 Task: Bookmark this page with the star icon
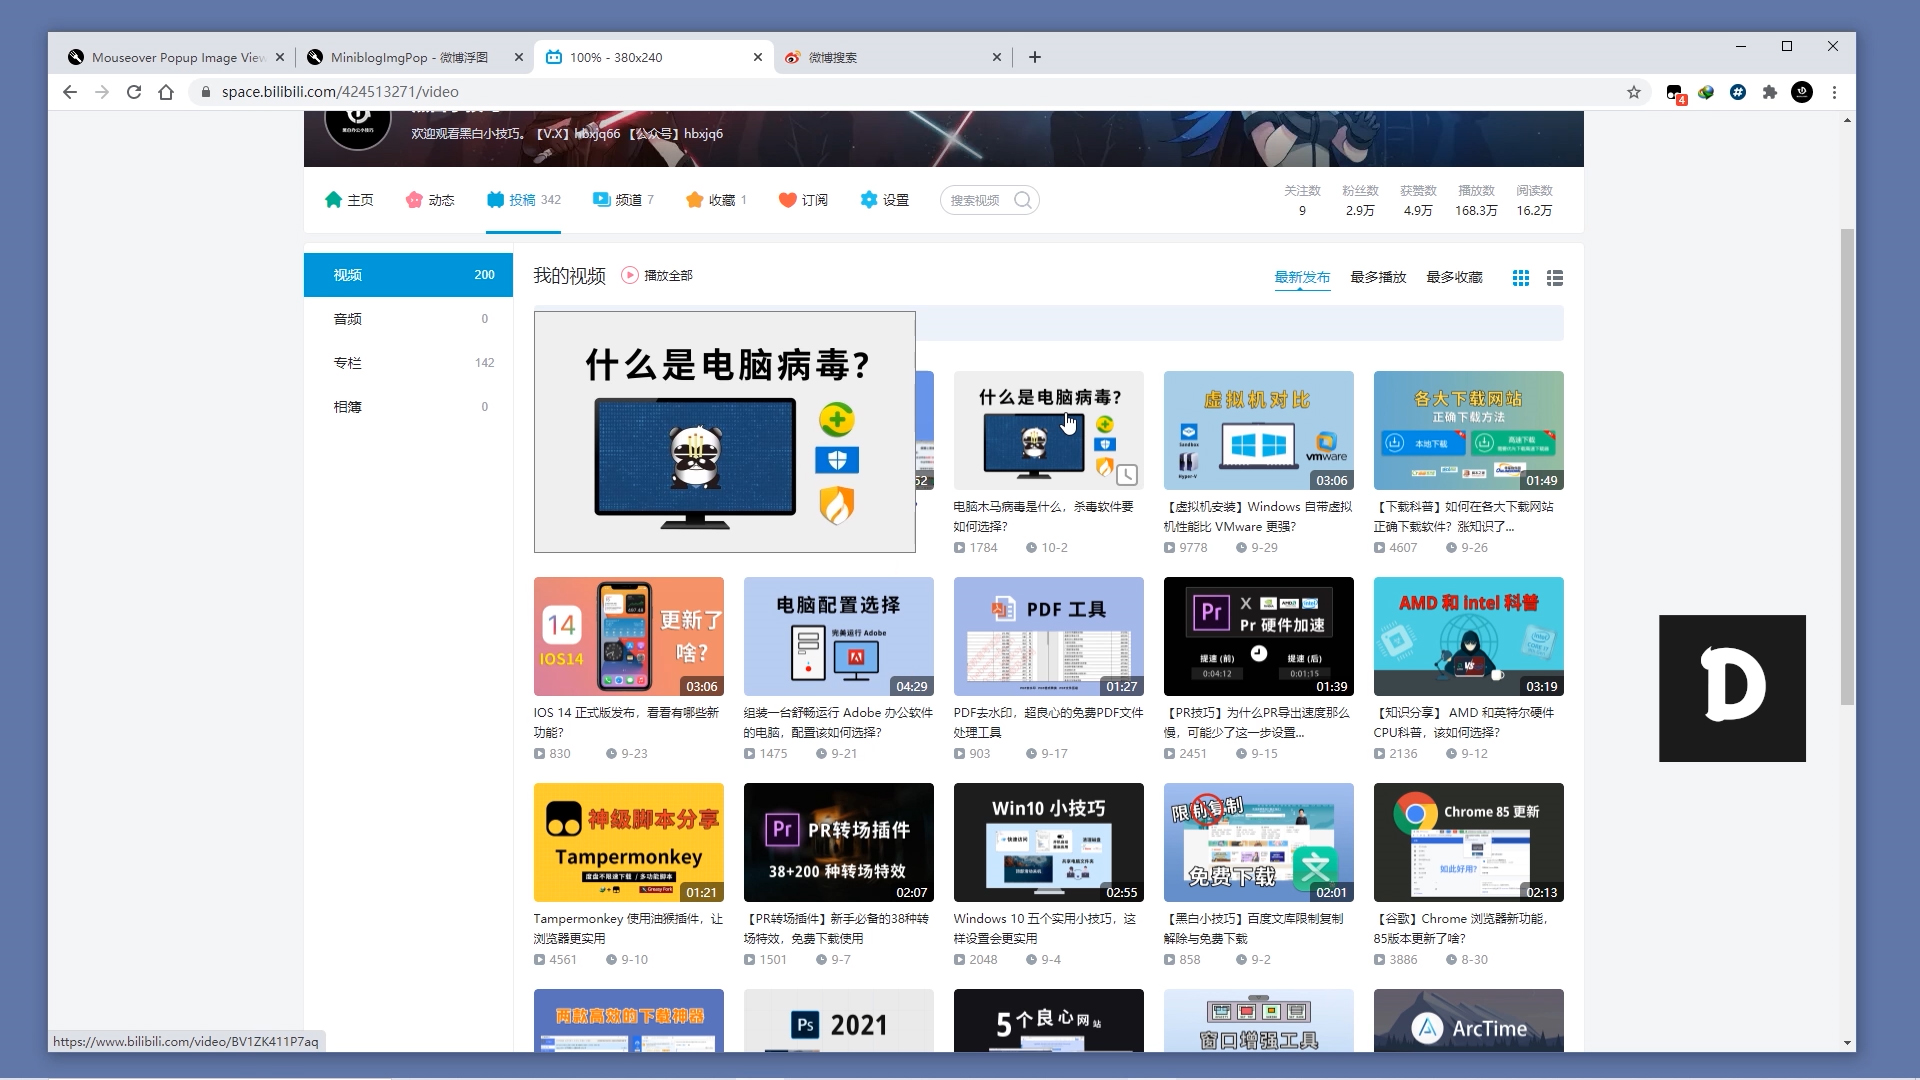click(1634, 92)
